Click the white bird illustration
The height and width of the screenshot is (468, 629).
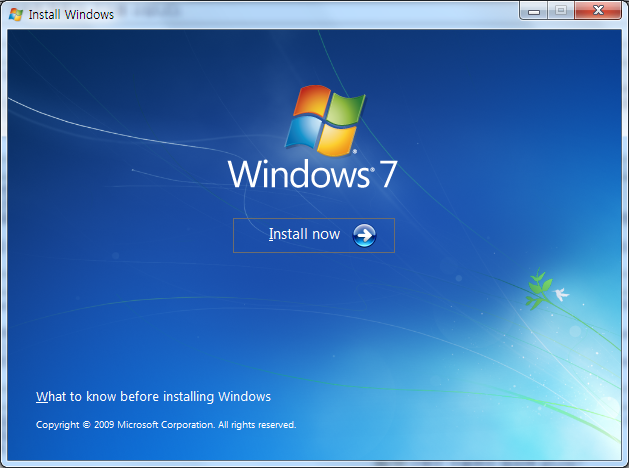[560, 295]
